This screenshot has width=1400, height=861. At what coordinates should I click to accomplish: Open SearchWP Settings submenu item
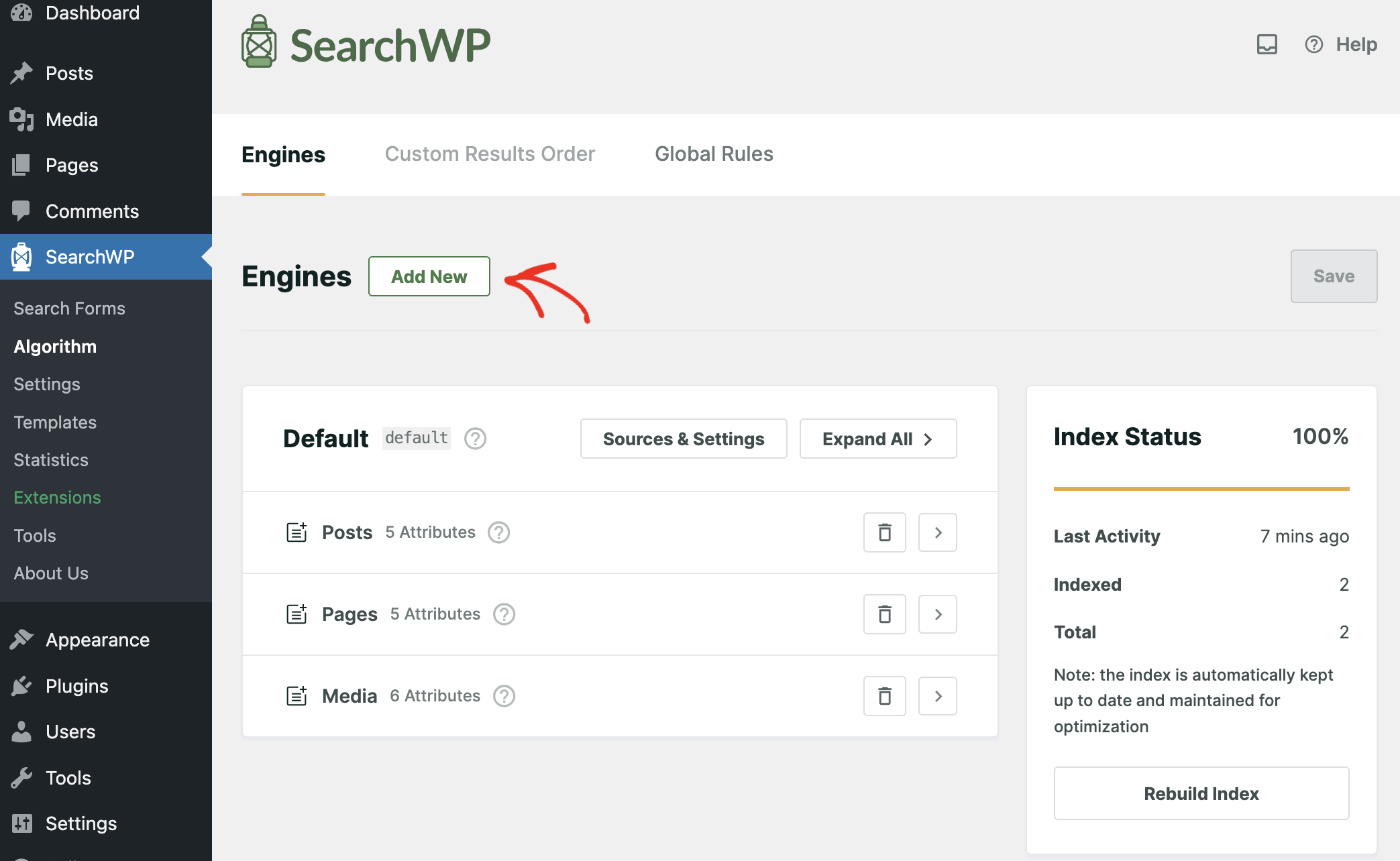point(47,384)
